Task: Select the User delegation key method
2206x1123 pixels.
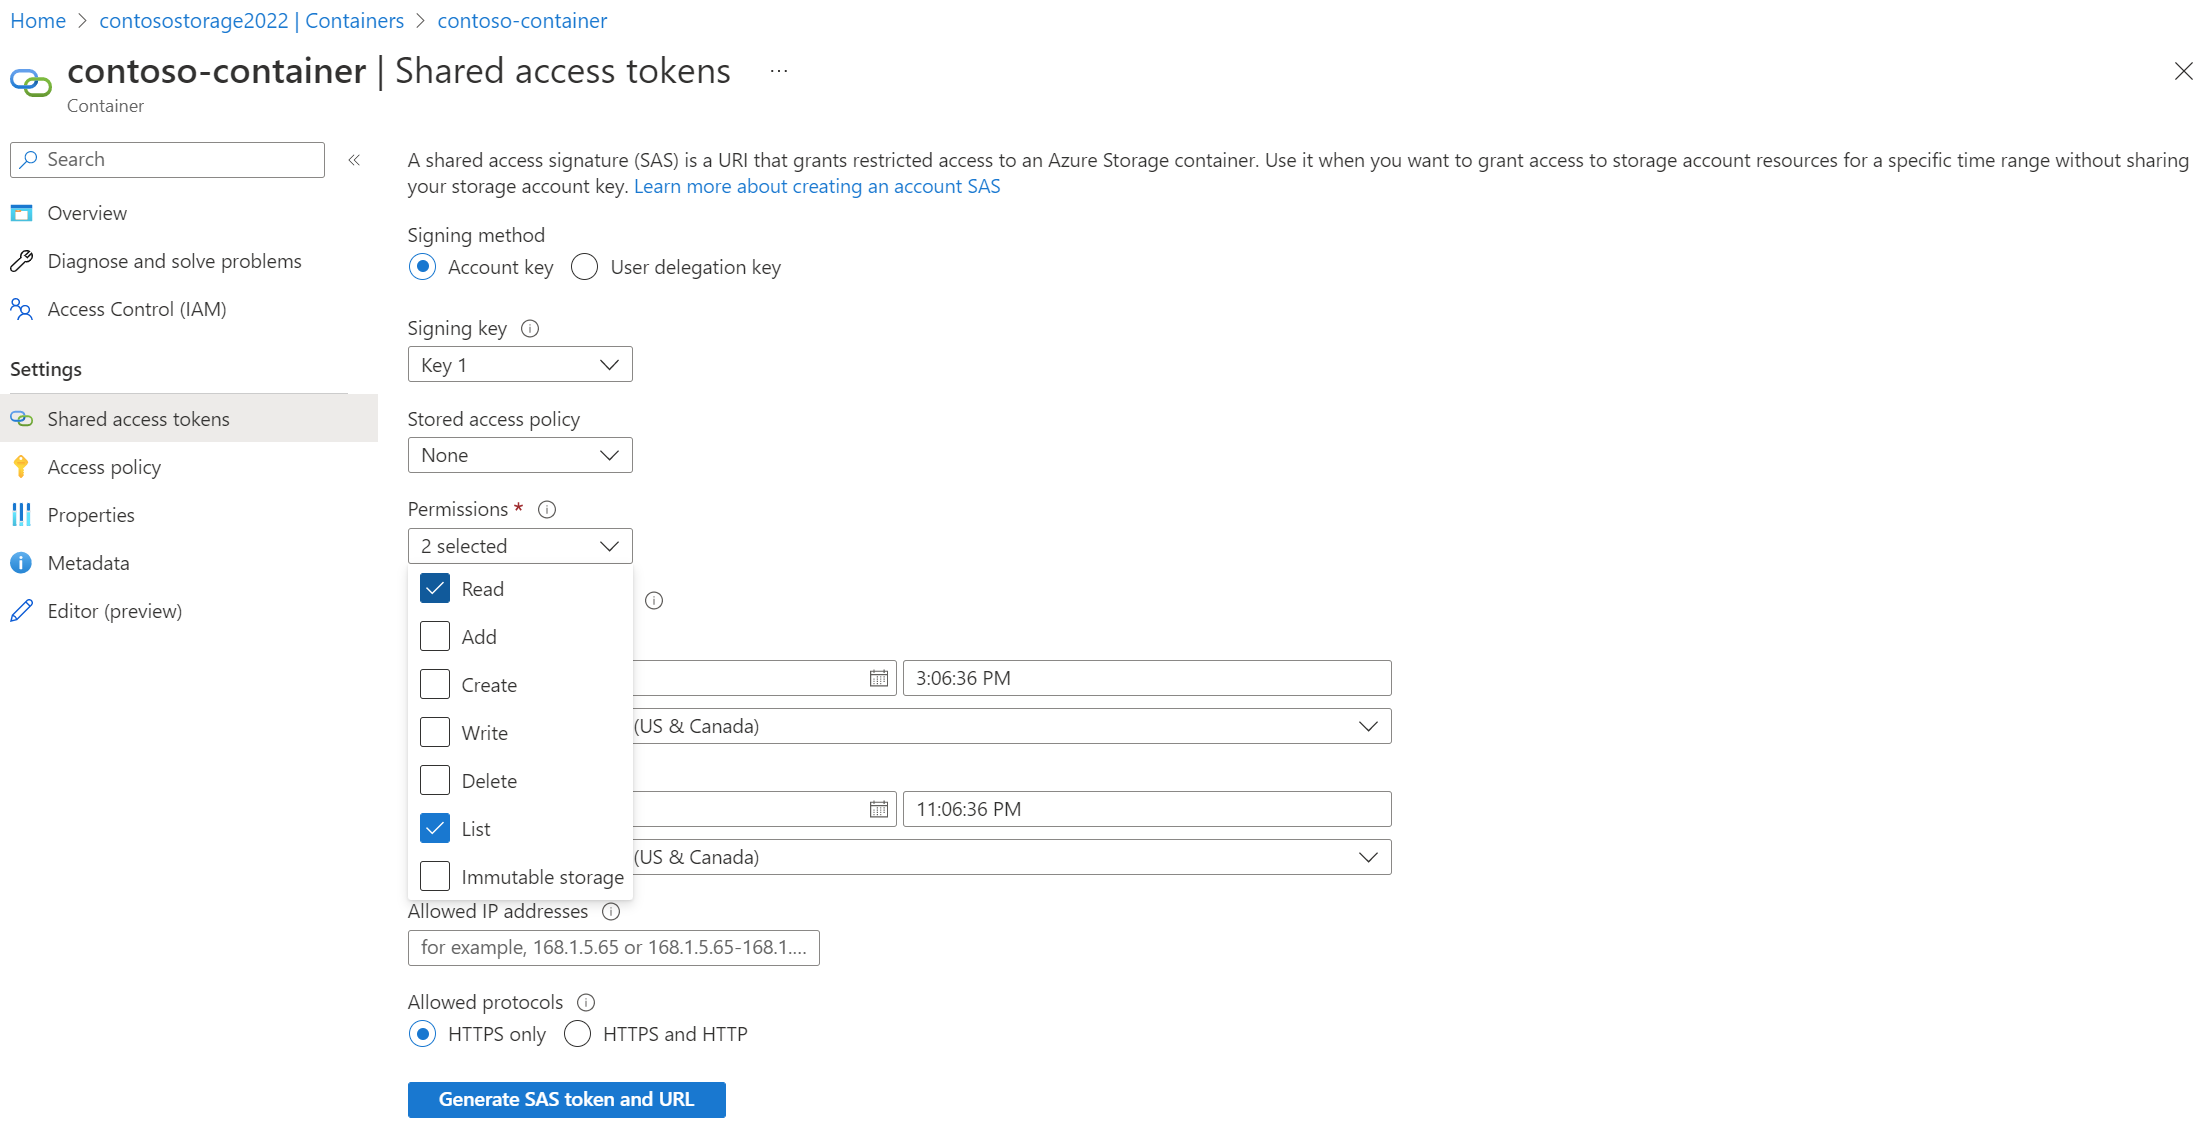Action: click(584, 266)
